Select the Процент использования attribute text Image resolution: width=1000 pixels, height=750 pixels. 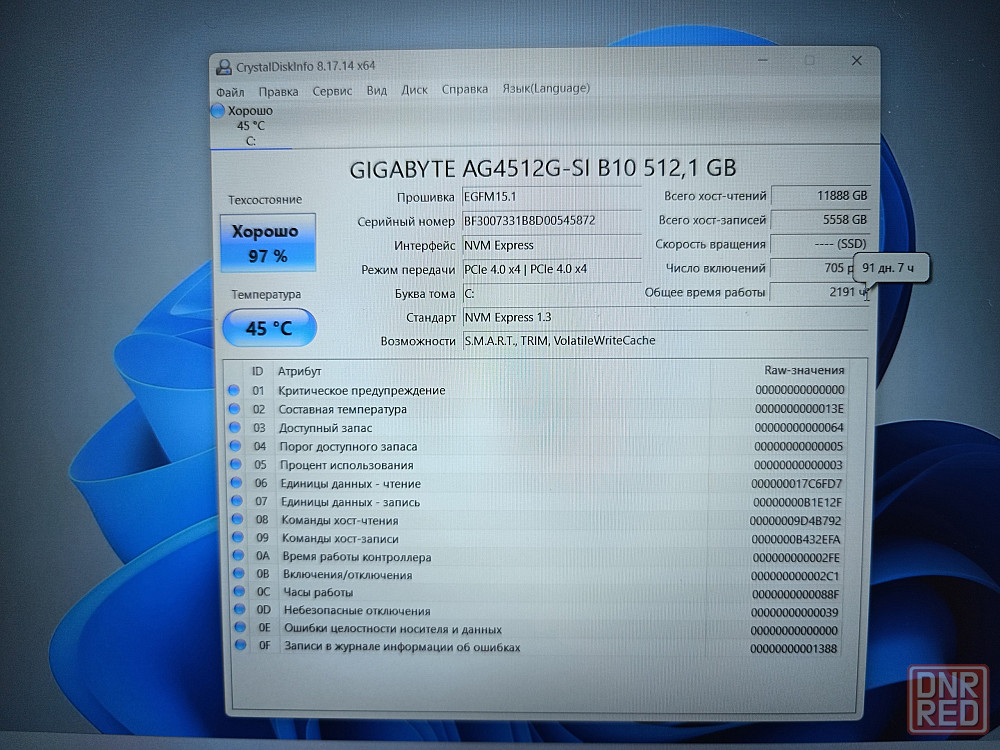point(347,465)
